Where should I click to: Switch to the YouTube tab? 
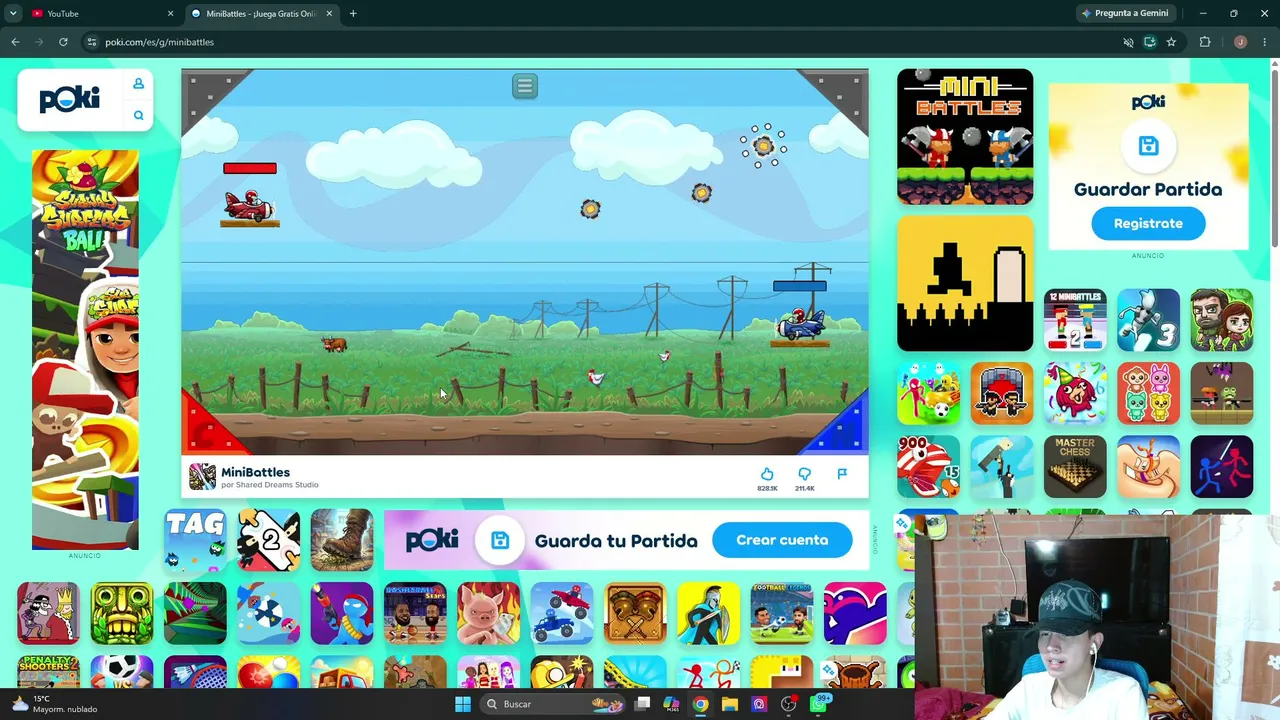[x=100, y=13]
